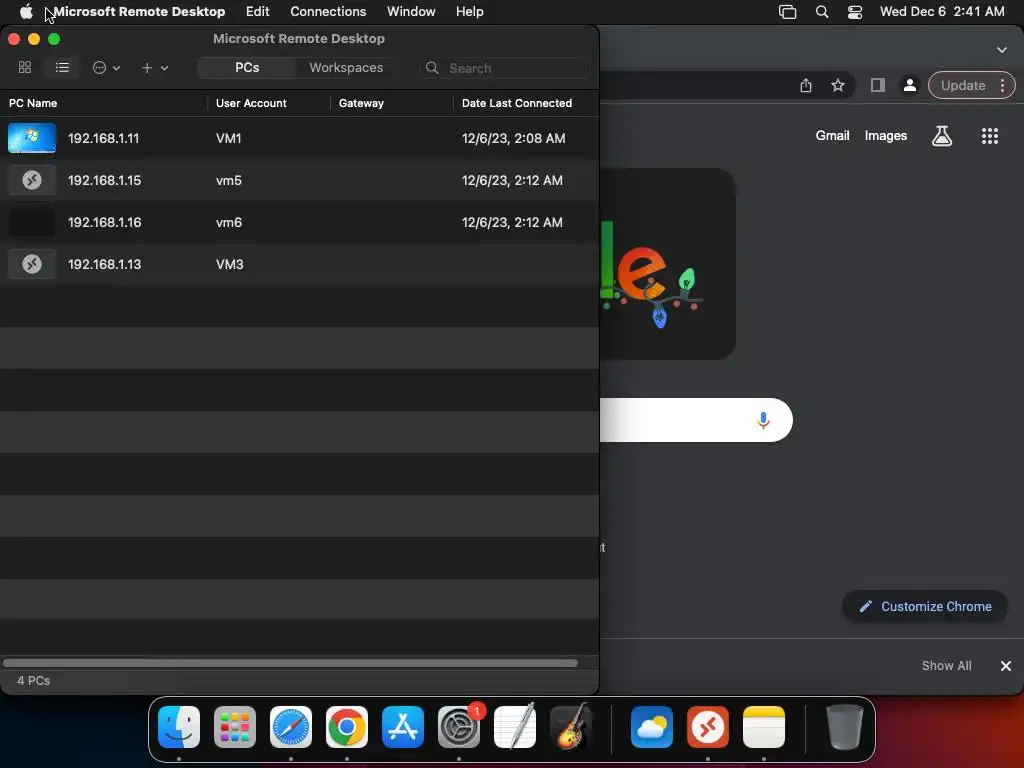The height and width of the screenshot is (768, 1024).
Task: Click the Google voice search microphone
Action: [763, 420]
